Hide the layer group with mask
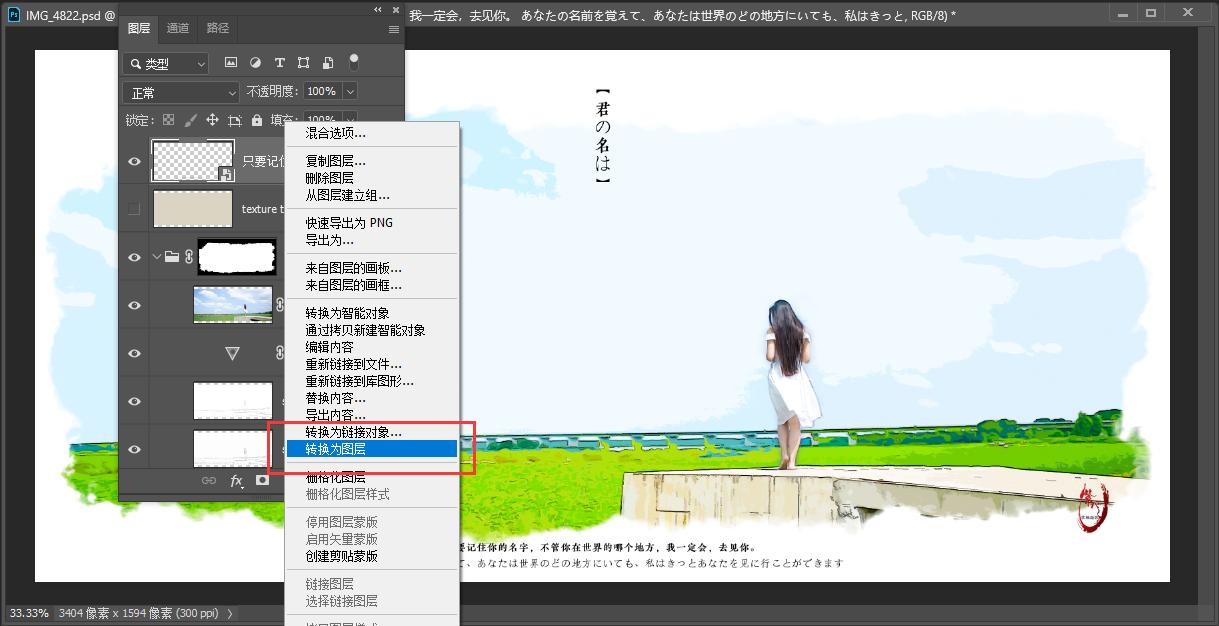This screenshot has width=1219, height=626. coord(134,257)
